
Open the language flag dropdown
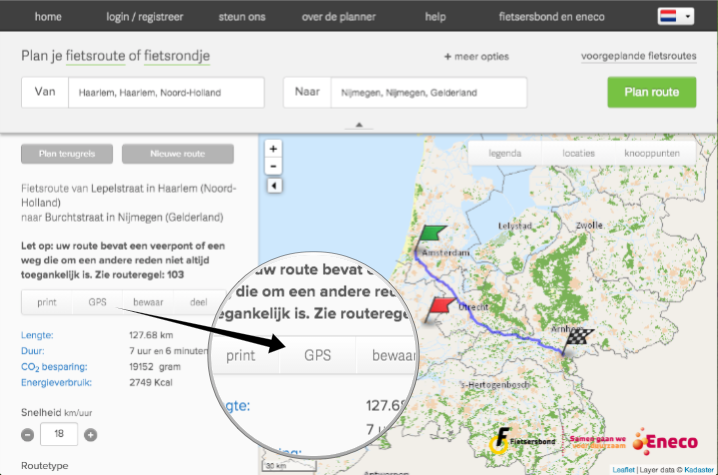pyautogui.click(x=675, y=17)
